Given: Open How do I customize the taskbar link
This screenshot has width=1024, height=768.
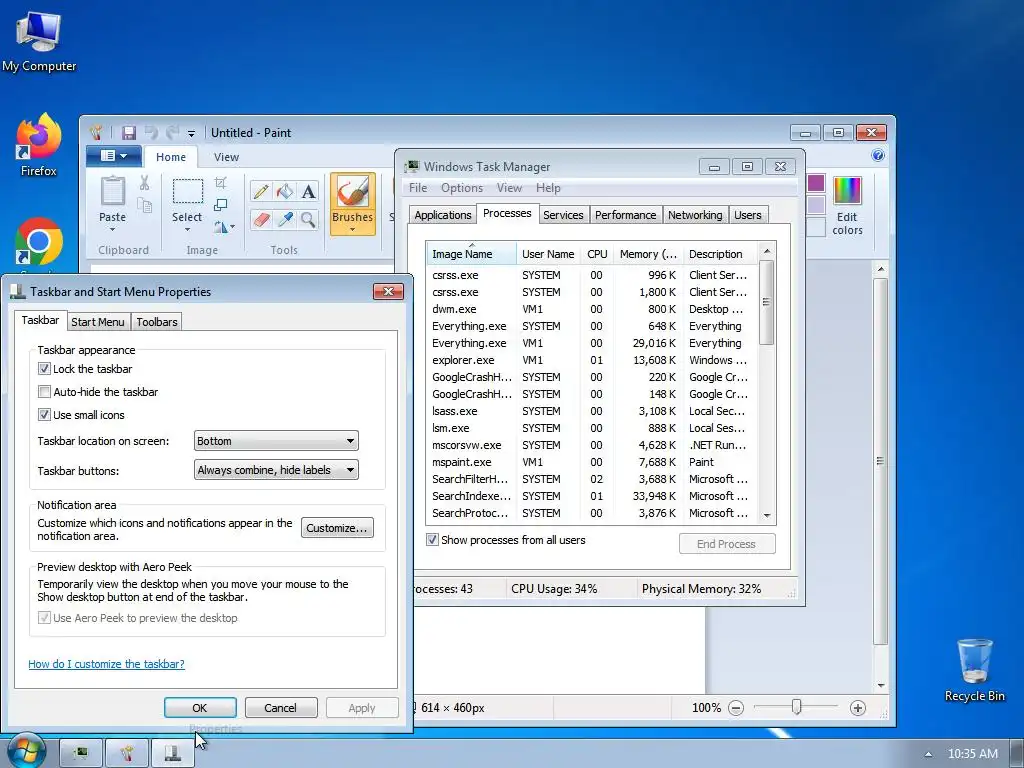Looking at the screenshot, I should coord(106,664).
